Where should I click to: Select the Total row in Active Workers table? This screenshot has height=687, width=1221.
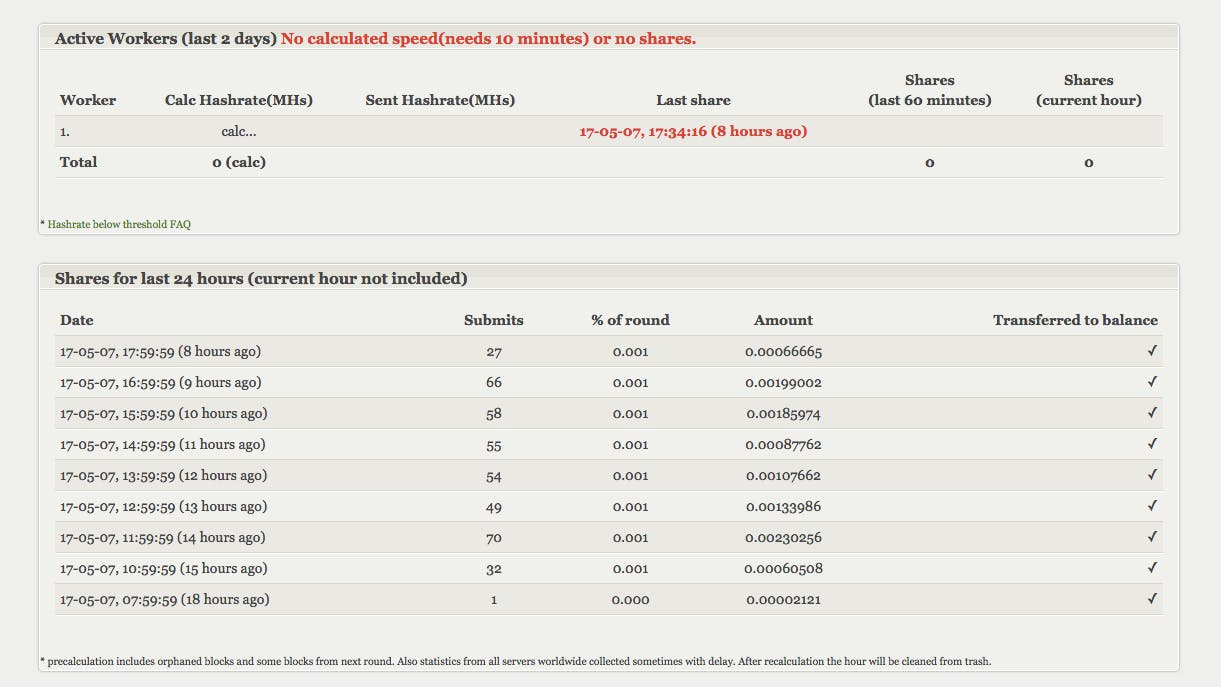[x=79, y=162]
